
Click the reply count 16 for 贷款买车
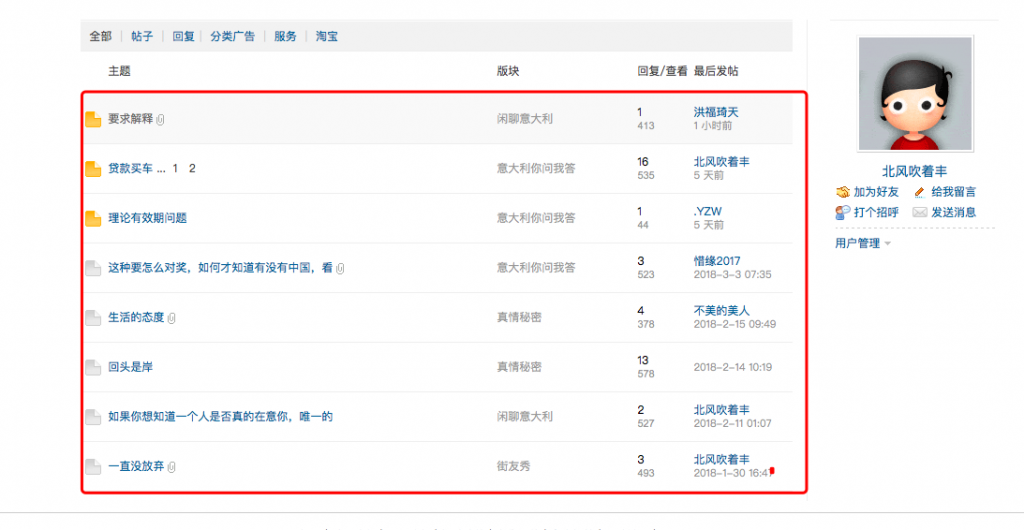pyautogui.click(x=643, y=162)
